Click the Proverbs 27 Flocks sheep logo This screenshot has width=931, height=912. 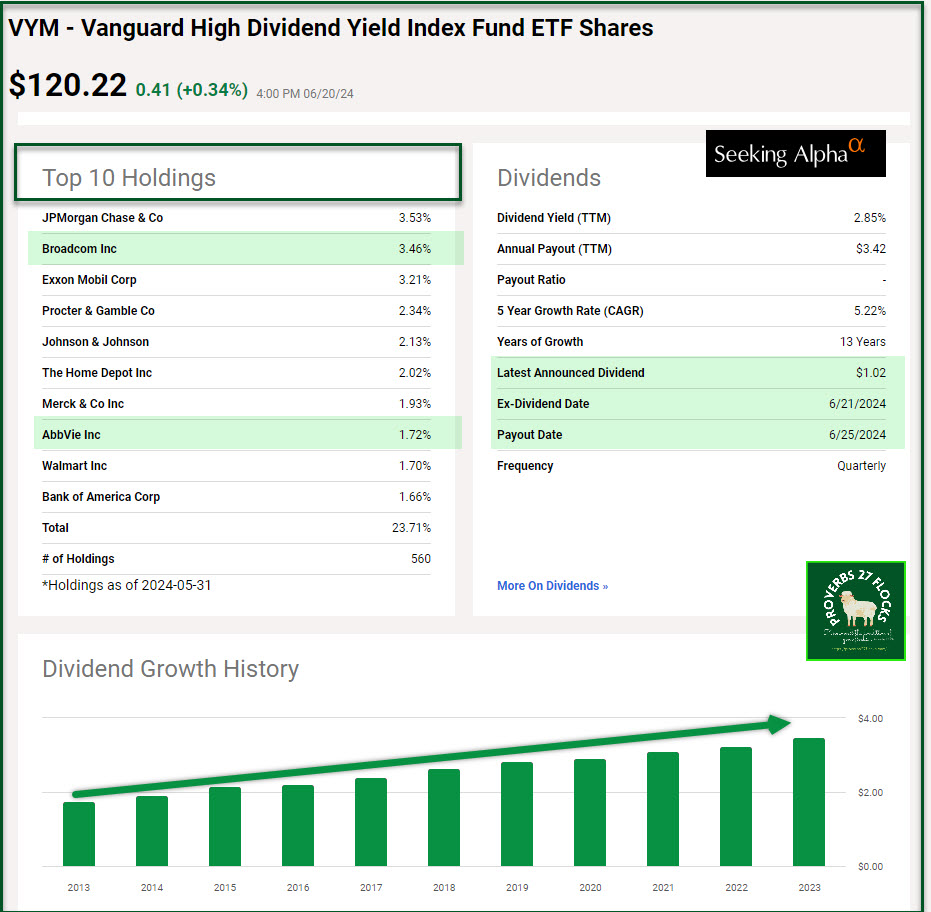pos(855,611)
